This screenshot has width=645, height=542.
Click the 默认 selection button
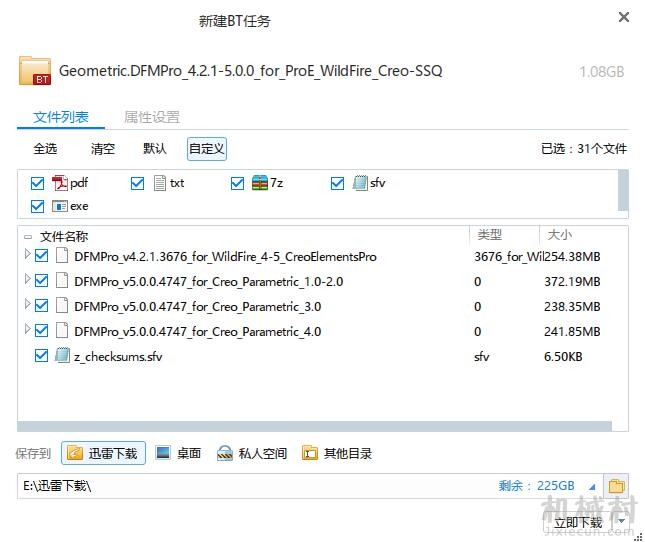point(155,148)
